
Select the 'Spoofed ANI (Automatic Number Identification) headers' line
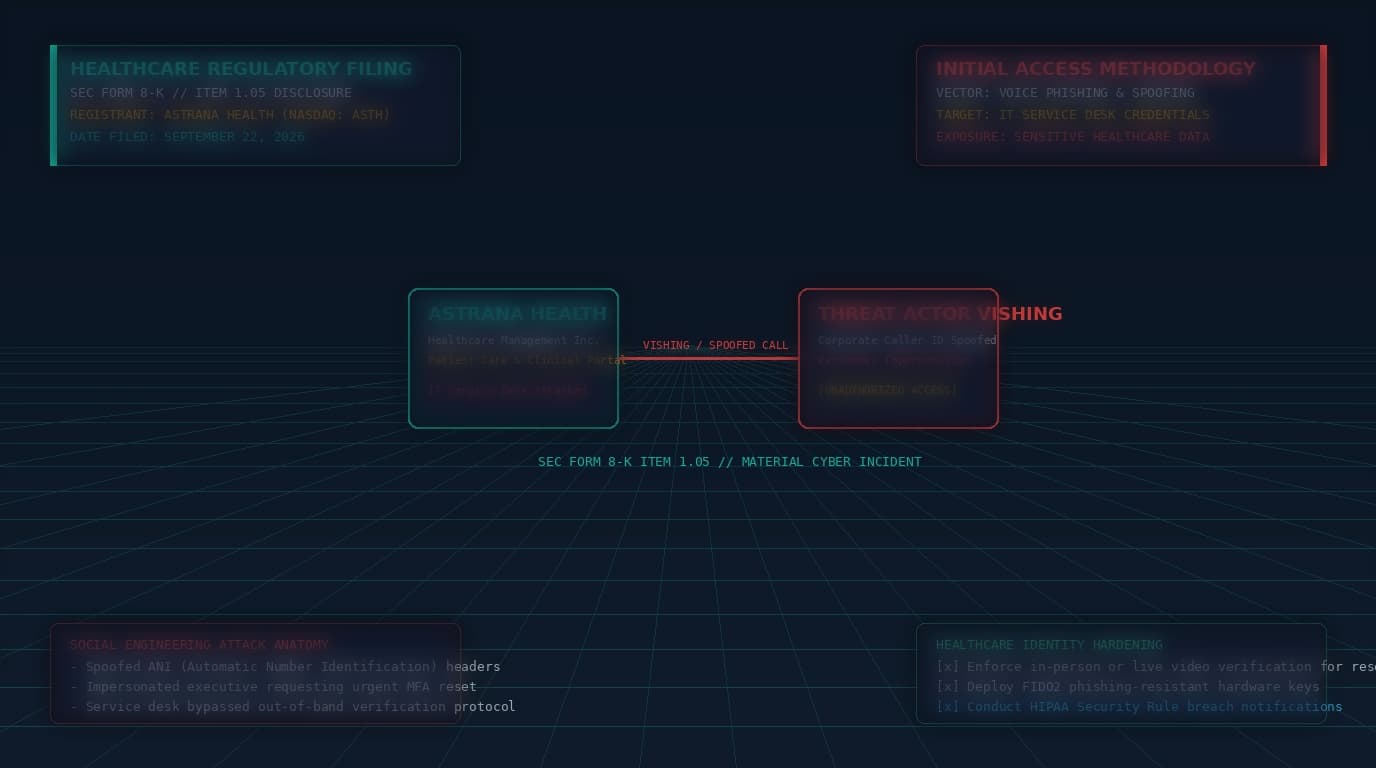click(285, 667)
